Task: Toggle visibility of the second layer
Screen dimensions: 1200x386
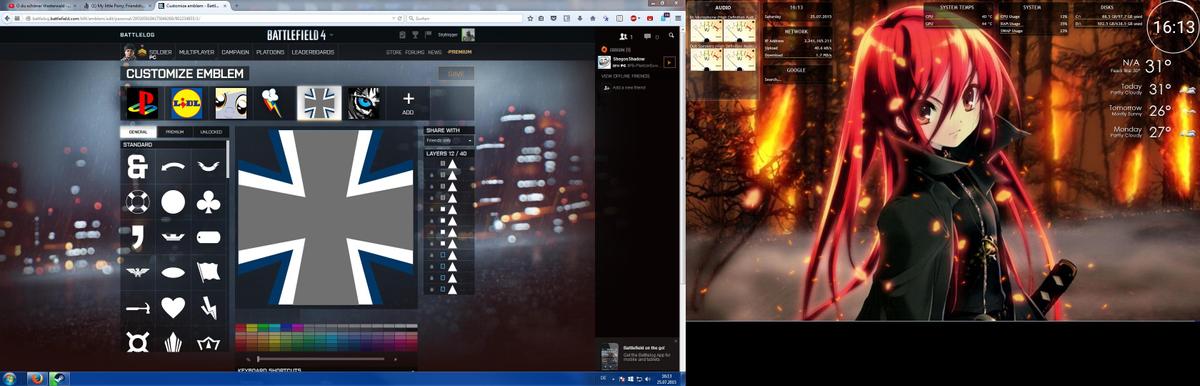Action: tap(432, 175)
